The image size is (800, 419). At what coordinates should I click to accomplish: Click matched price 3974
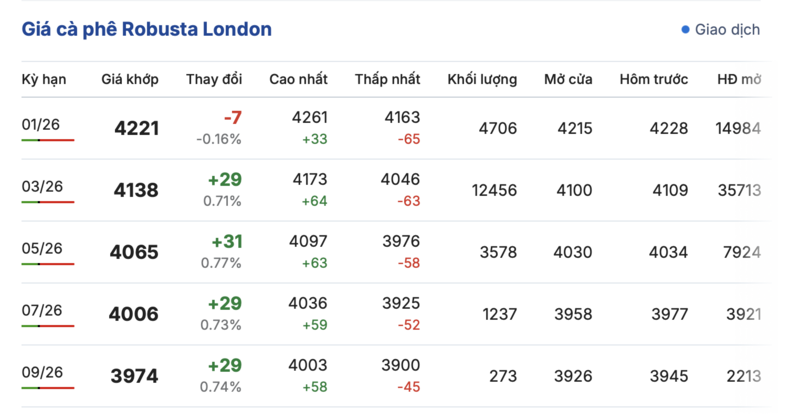(133, 376)
